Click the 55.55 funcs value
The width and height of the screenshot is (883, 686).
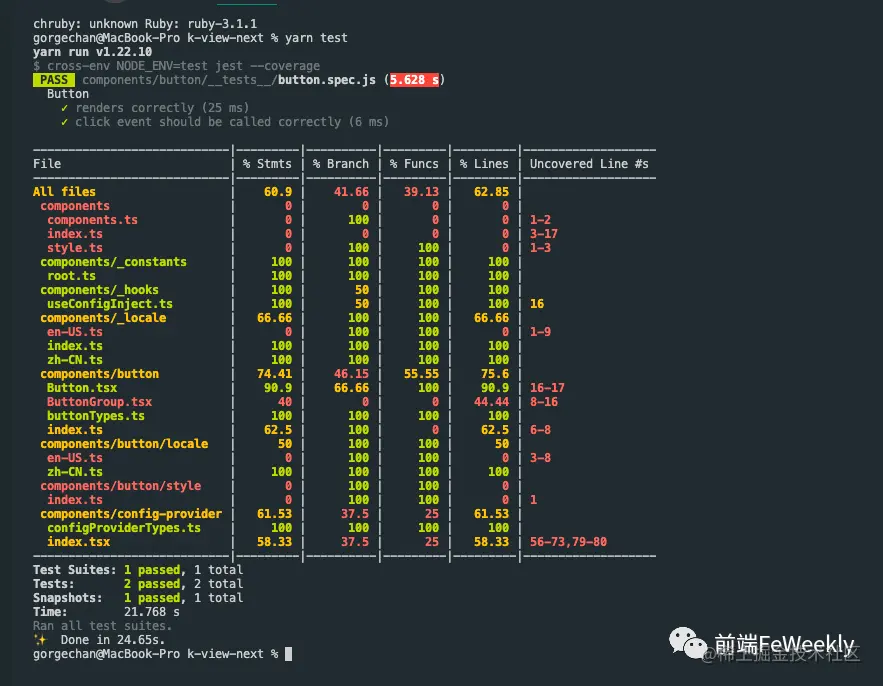(x=421, y=374)
